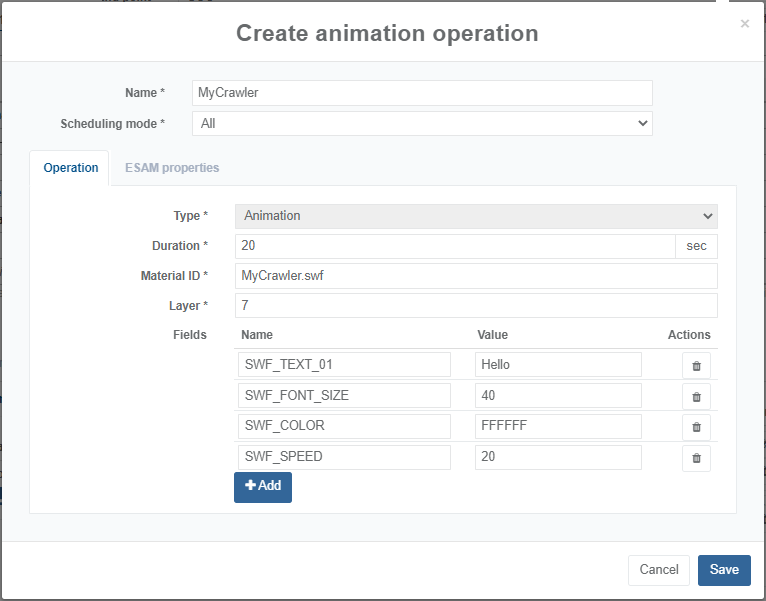Click the SWF_SPEED name field
The height and width of the screenshot is (601, 766).
[x=344, y=458]
